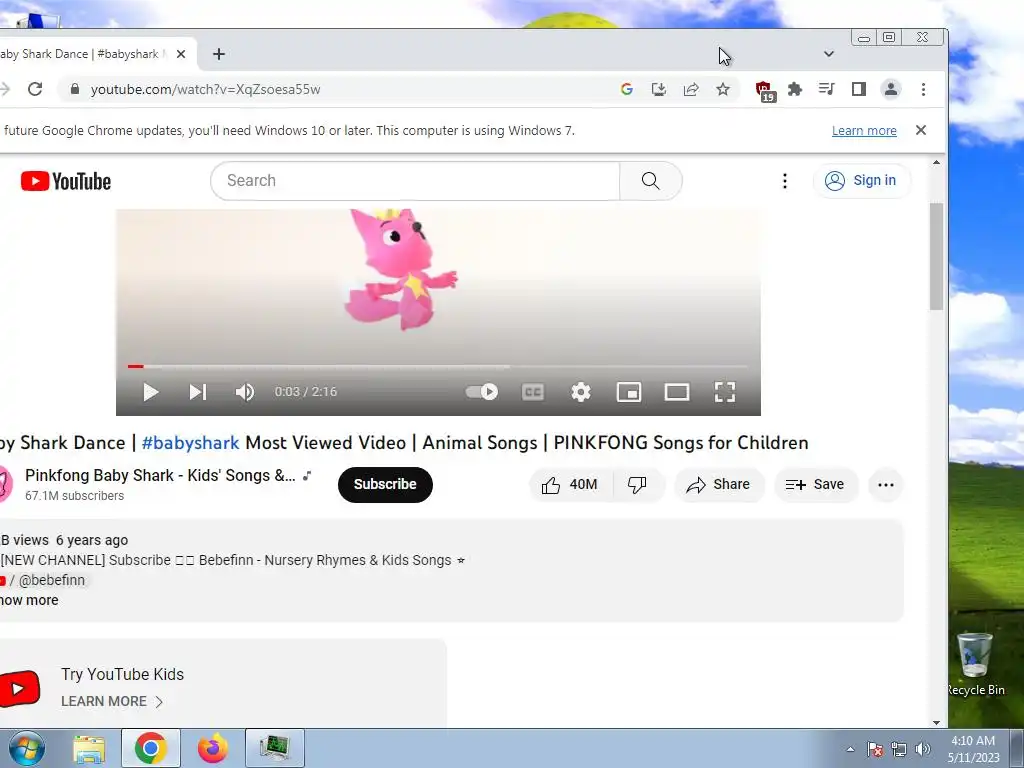Open tab search chevron

[829, 54]
